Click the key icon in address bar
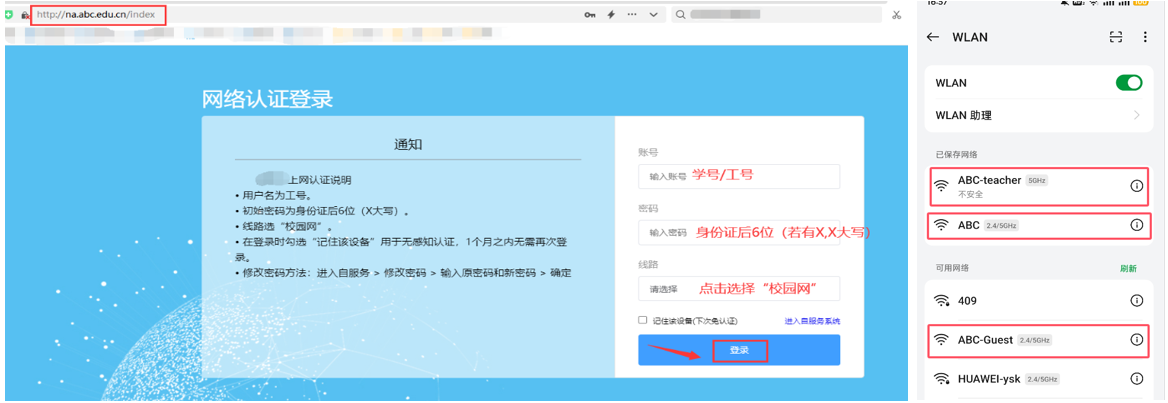Screen dimensions: 1168x403 pyautogui.click(x=591, y=15)
